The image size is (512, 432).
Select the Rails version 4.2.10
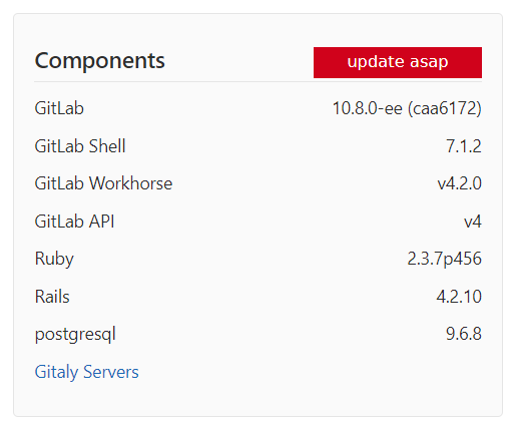[x=459, y=297]
